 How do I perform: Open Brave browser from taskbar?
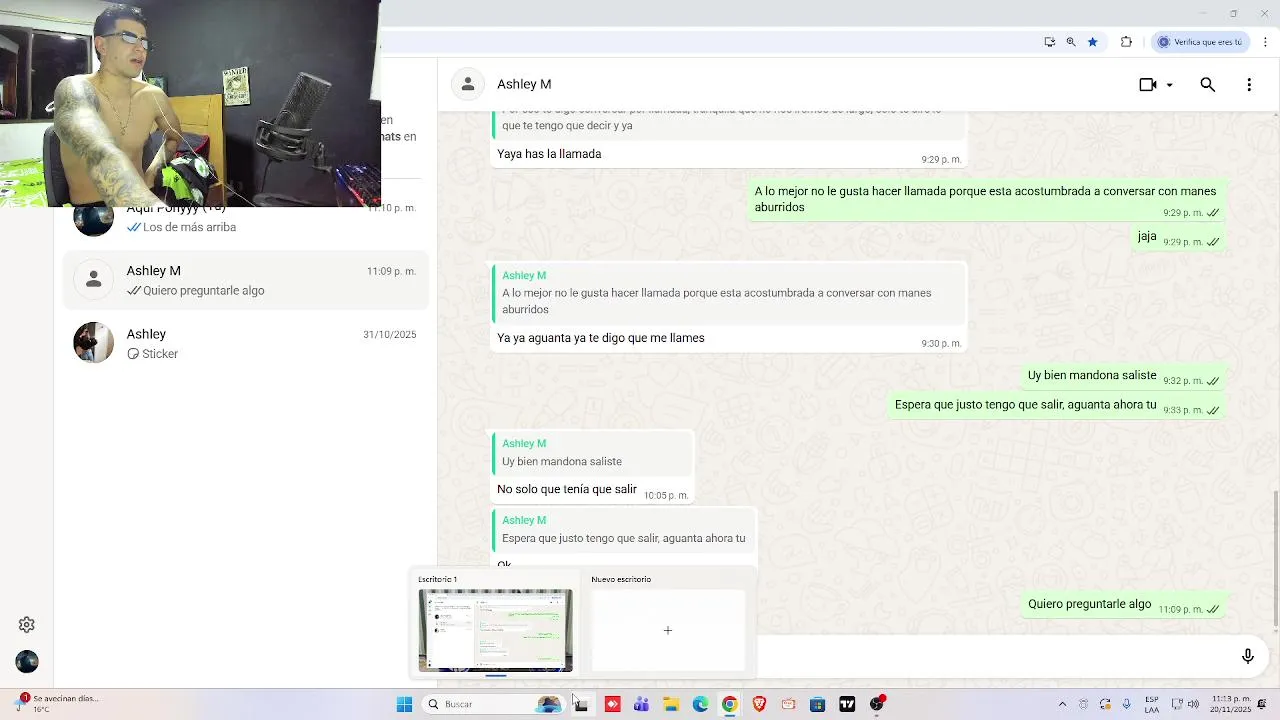tap(759, 704)
